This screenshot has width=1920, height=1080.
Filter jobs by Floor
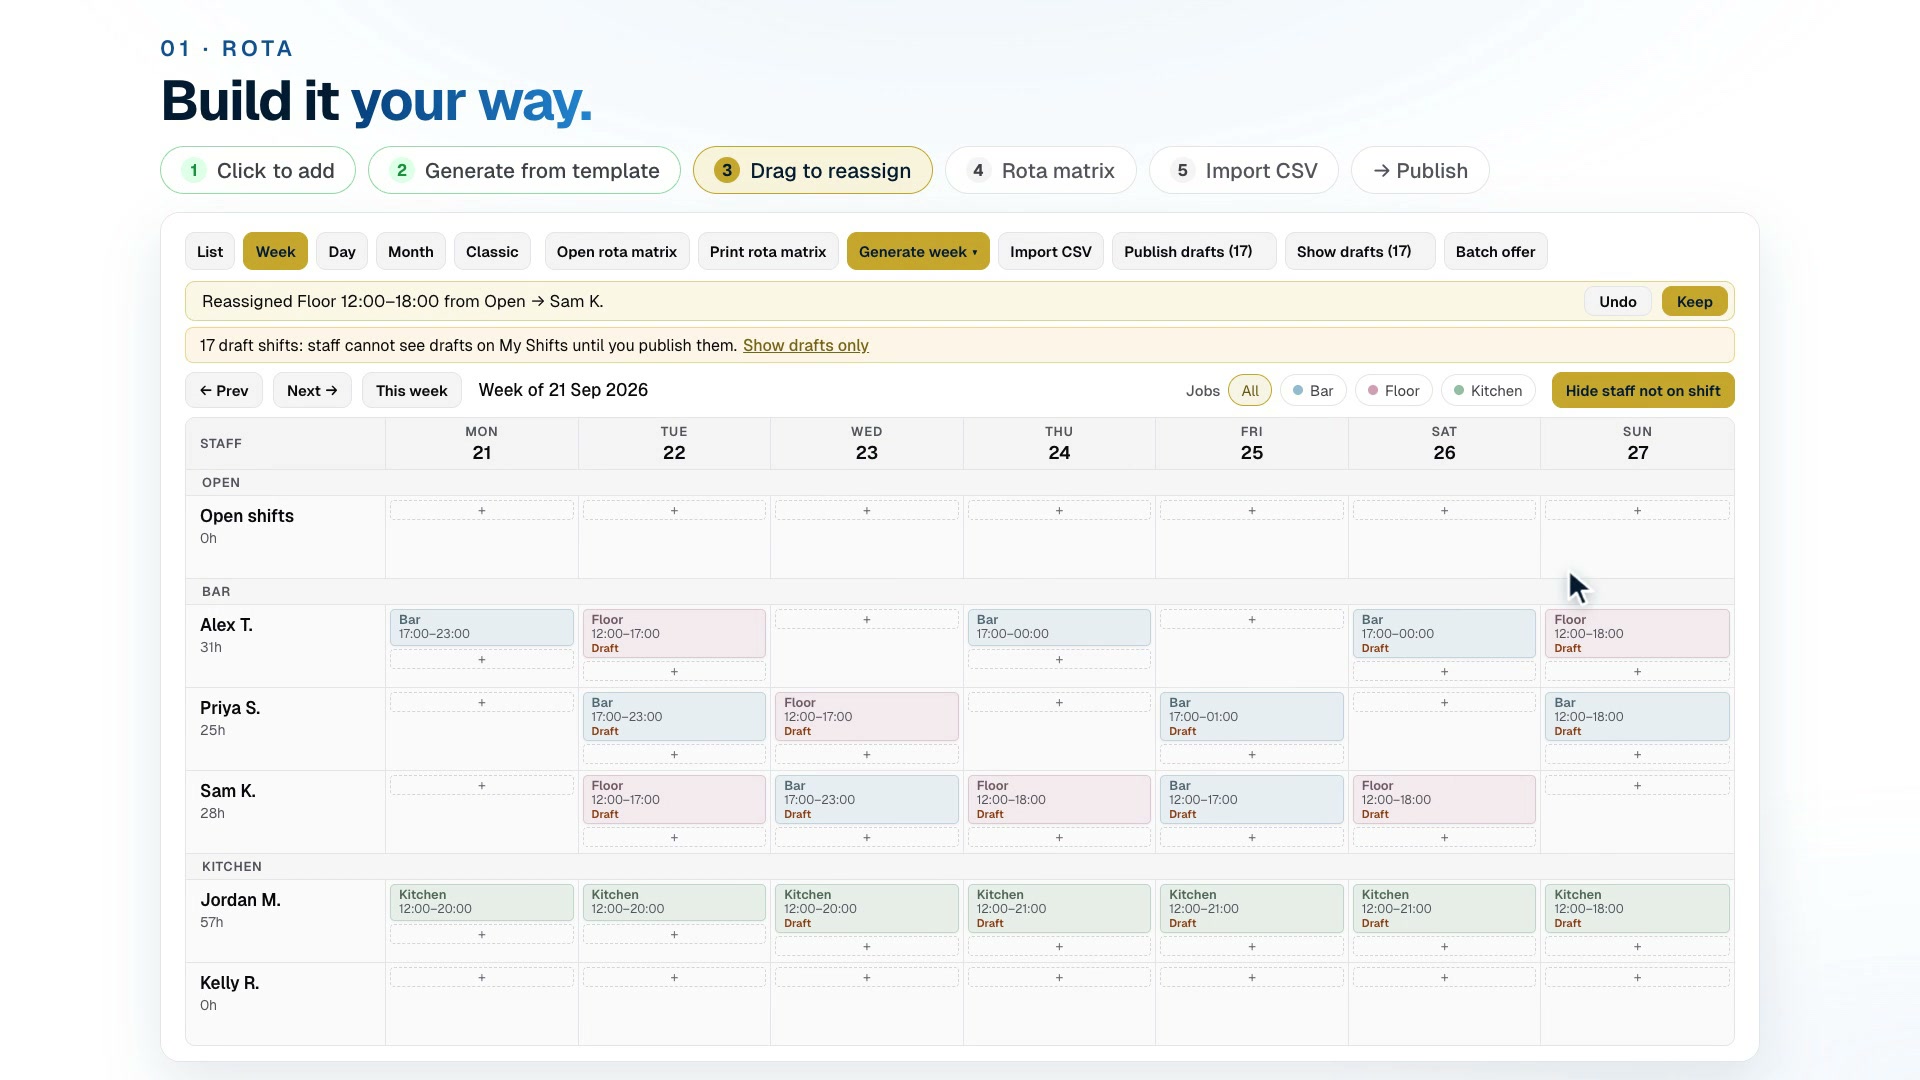1394,391
